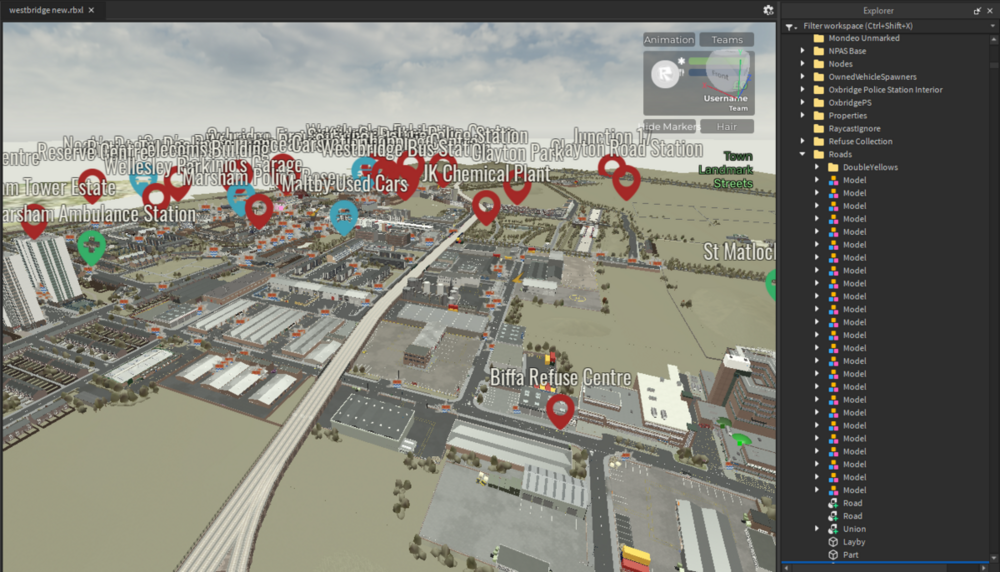The image size is (1000, 572).
Task: Click the green marker below Tower Estate
Action: (91, 247)
